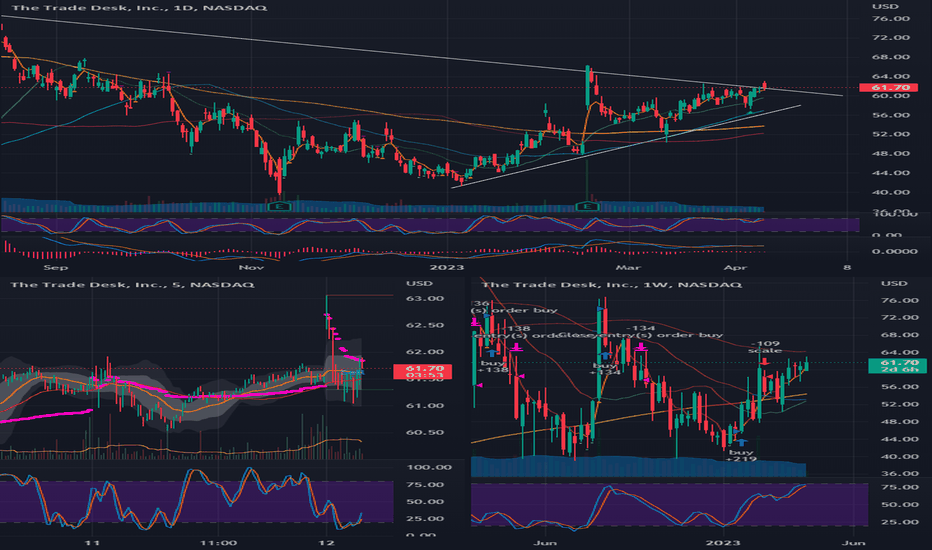This screenshot has width=932, height=550.
Task: Click the USD currency label of the 5-minute chart
Action: (x=419, y=283)
